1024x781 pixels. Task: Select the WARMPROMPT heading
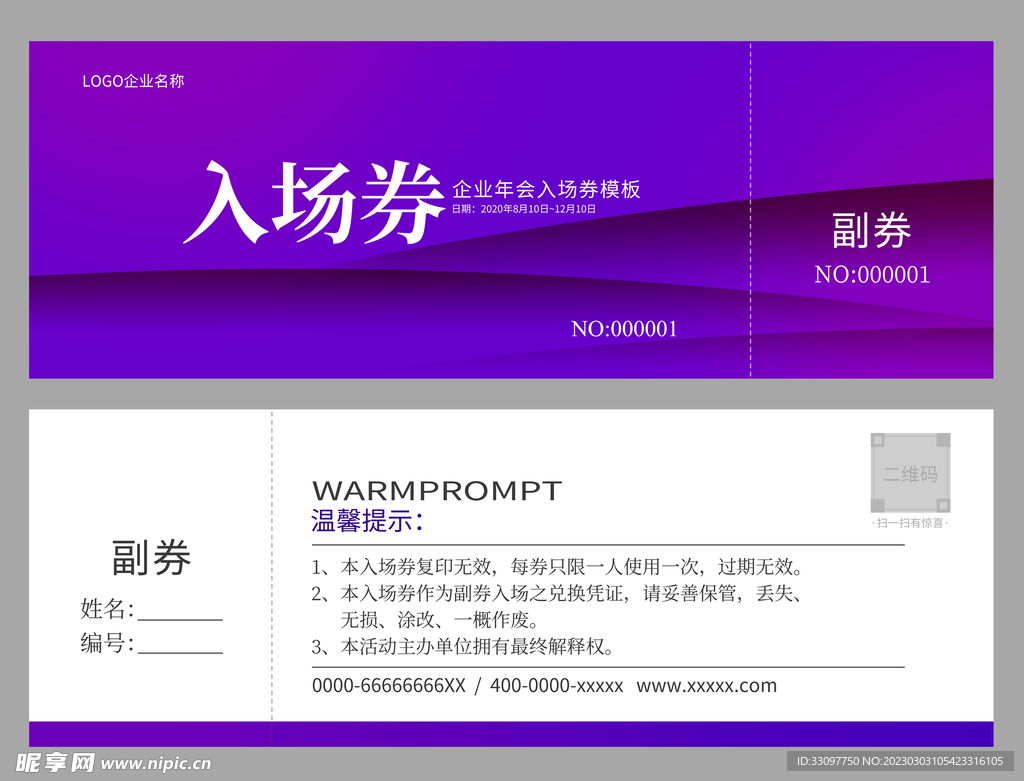[x=438, y=491]
